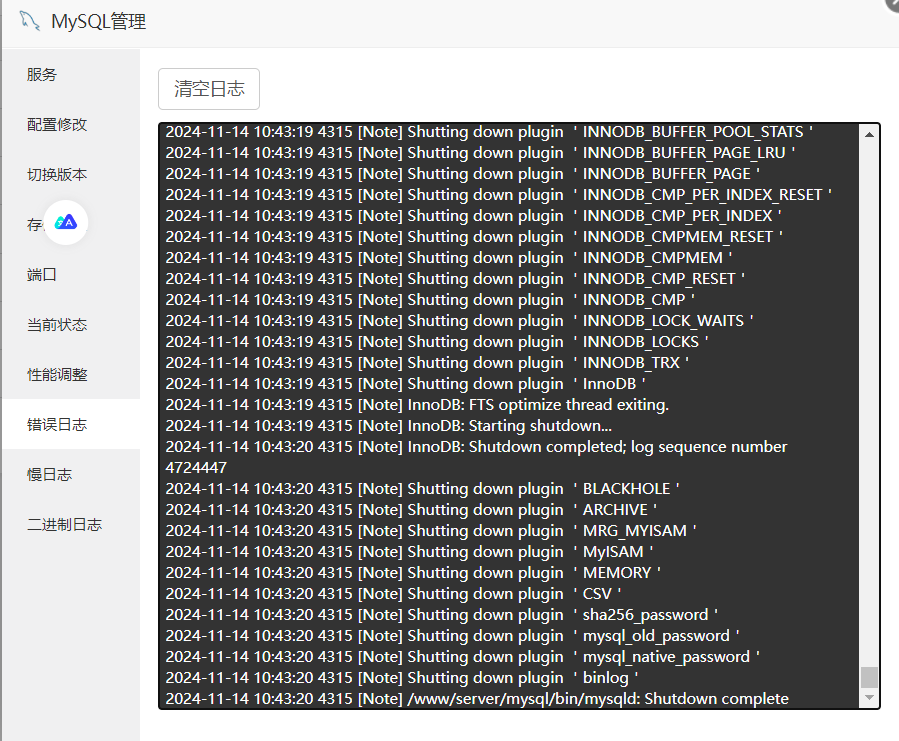Image resolution: width=899 pixels, height=741 pixels.
Task: Click the INNODB_CMP_PER_INDEX_RESET log line
Action: tap(498, 194)
